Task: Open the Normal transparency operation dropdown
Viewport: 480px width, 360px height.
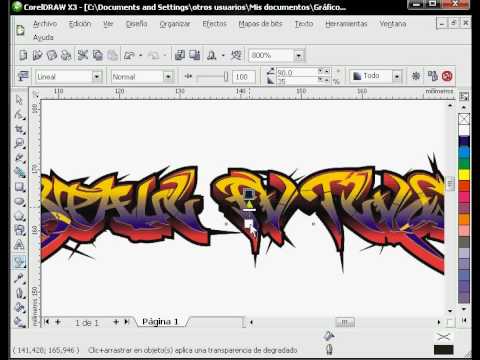Action: [x=168, y=77]
